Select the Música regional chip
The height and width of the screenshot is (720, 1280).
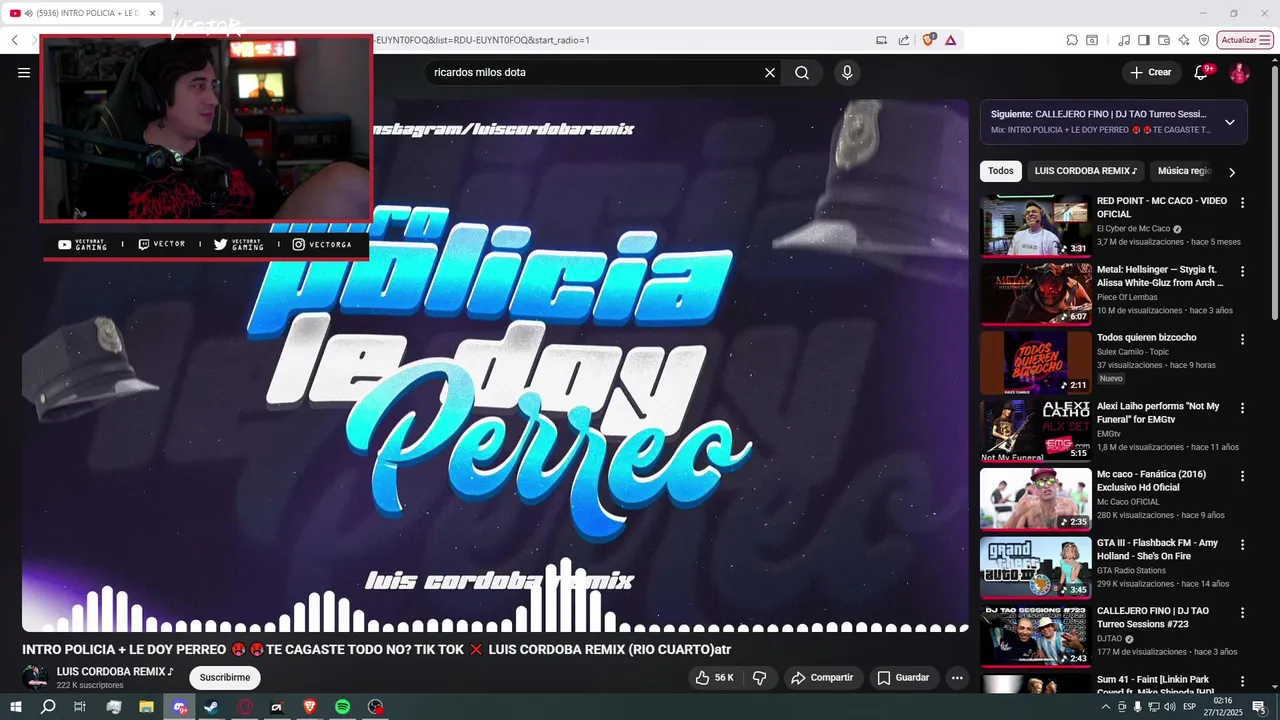click(x=1184, y=171)
